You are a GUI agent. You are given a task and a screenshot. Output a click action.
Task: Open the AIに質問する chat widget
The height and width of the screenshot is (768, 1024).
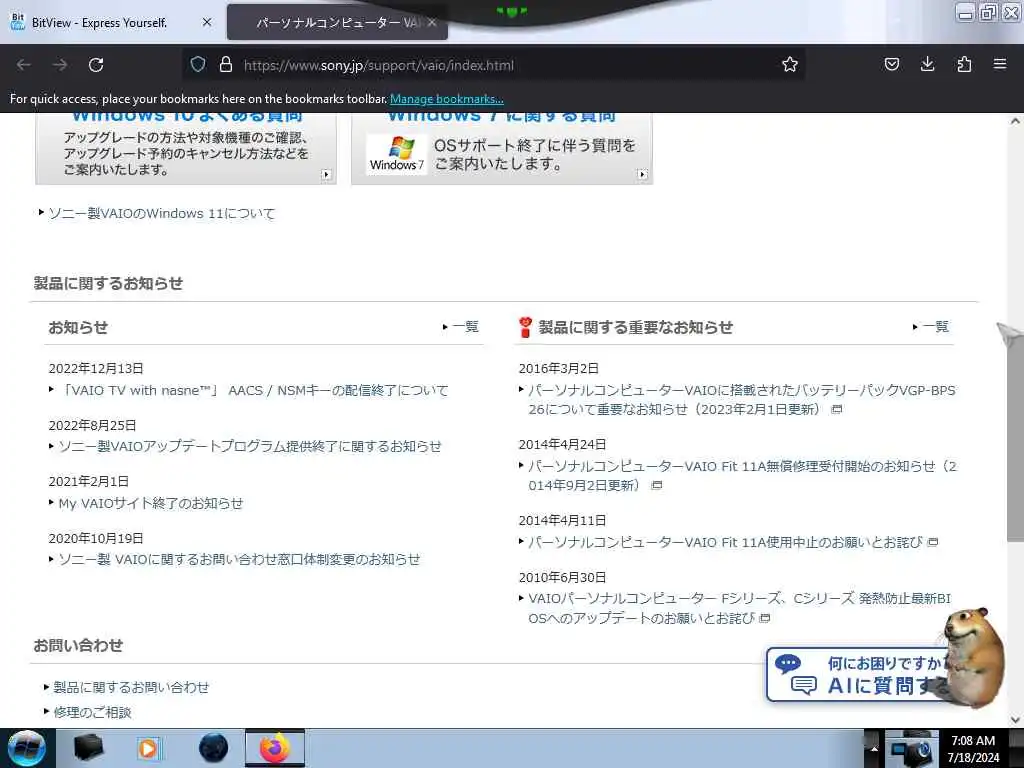pyautogui.click(x=856, y=675)
